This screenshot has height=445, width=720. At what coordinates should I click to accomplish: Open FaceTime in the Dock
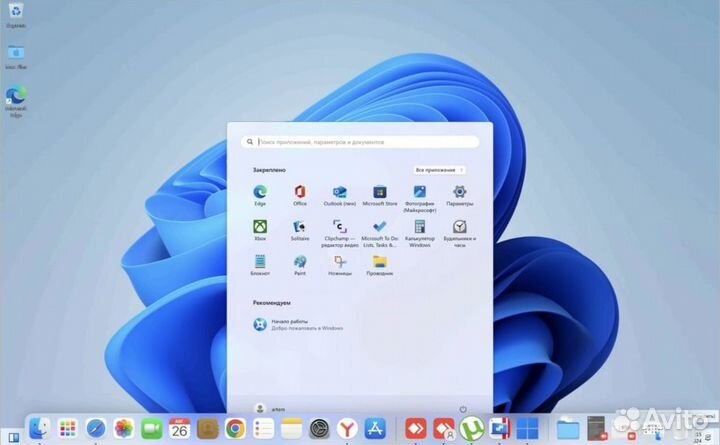[152, 429]
